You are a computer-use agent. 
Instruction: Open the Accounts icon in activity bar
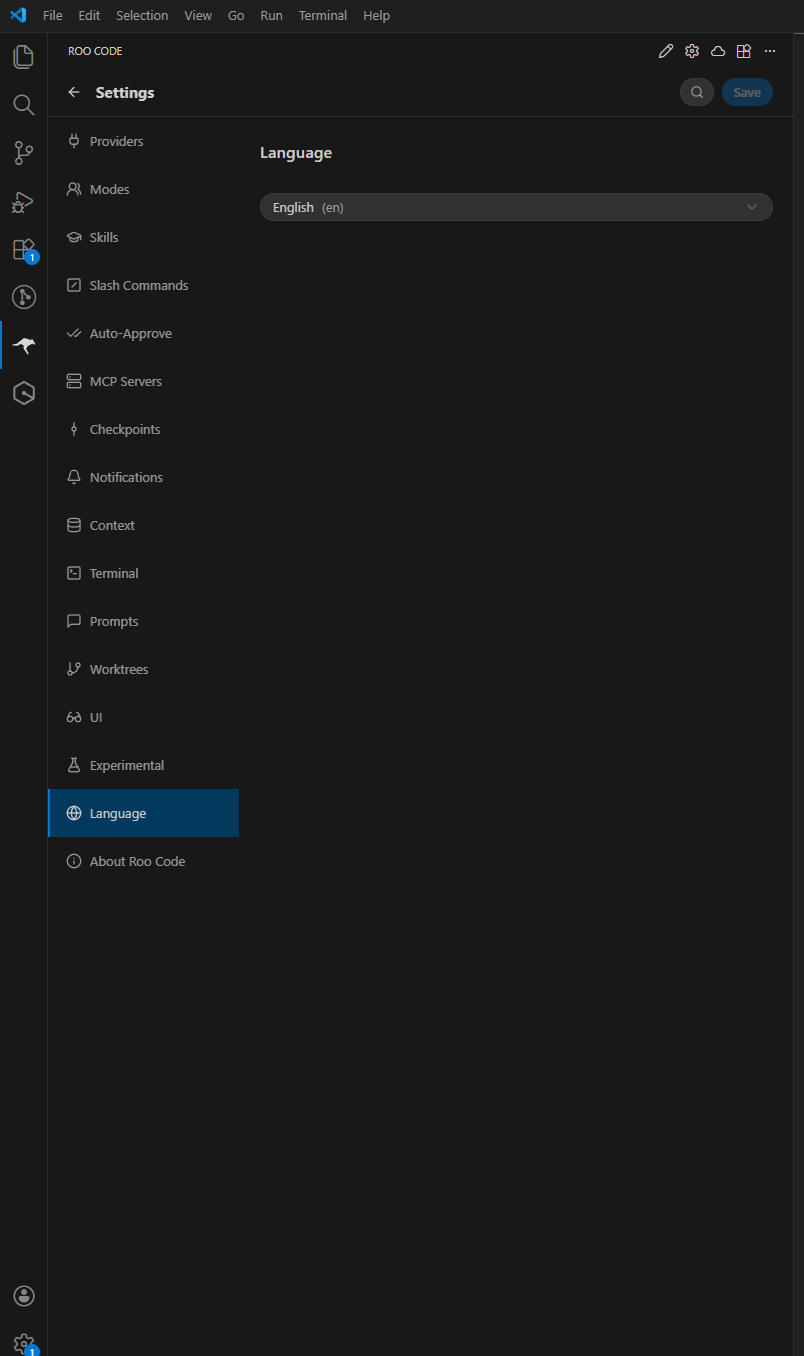[x=23, y=1296]
